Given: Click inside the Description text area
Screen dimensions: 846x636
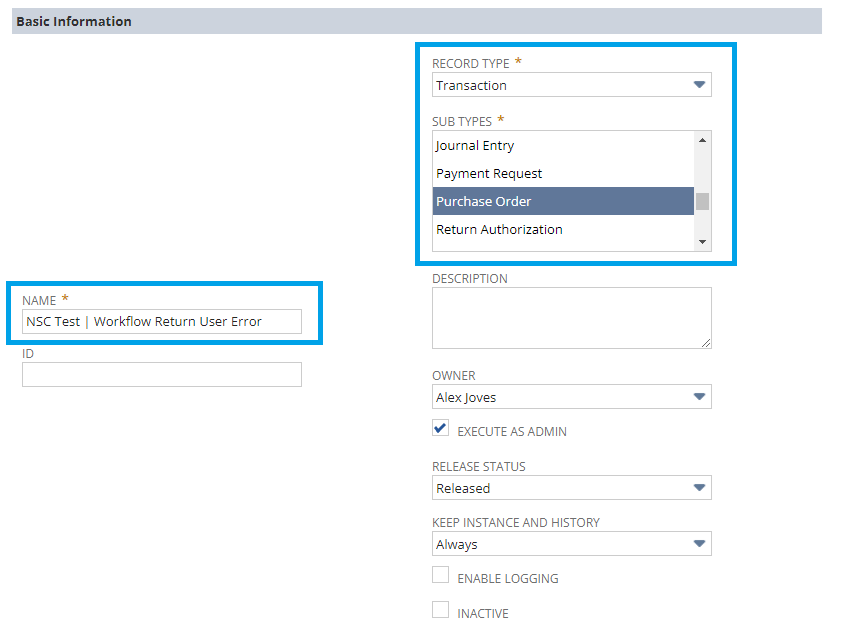Looking at the screenshot, I should (x=572, y=318).
